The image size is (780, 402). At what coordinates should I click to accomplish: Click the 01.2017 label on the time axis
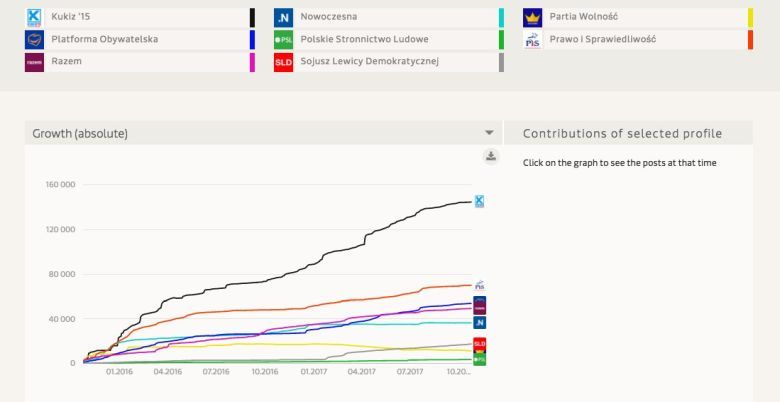313,371
